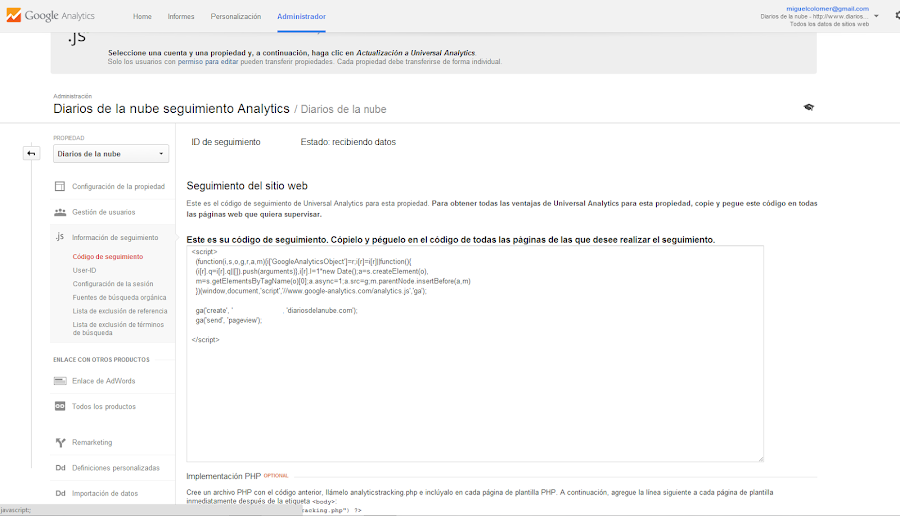Open the Personalización tab
900x516 pixels.
pos(235,17)
